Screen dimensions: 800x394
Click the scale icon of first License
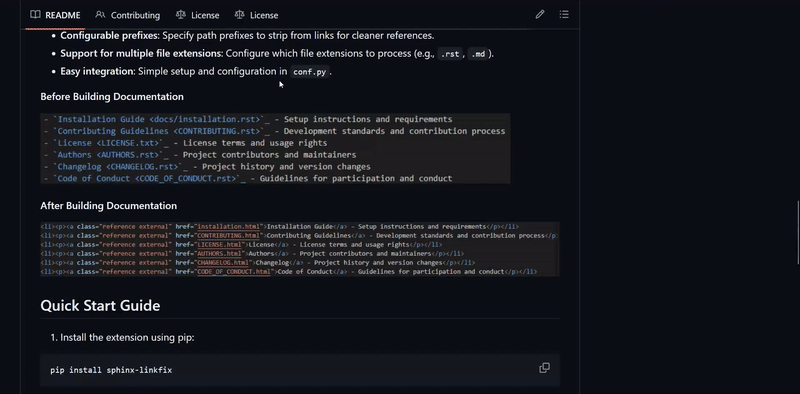click(x=181, y=15)
